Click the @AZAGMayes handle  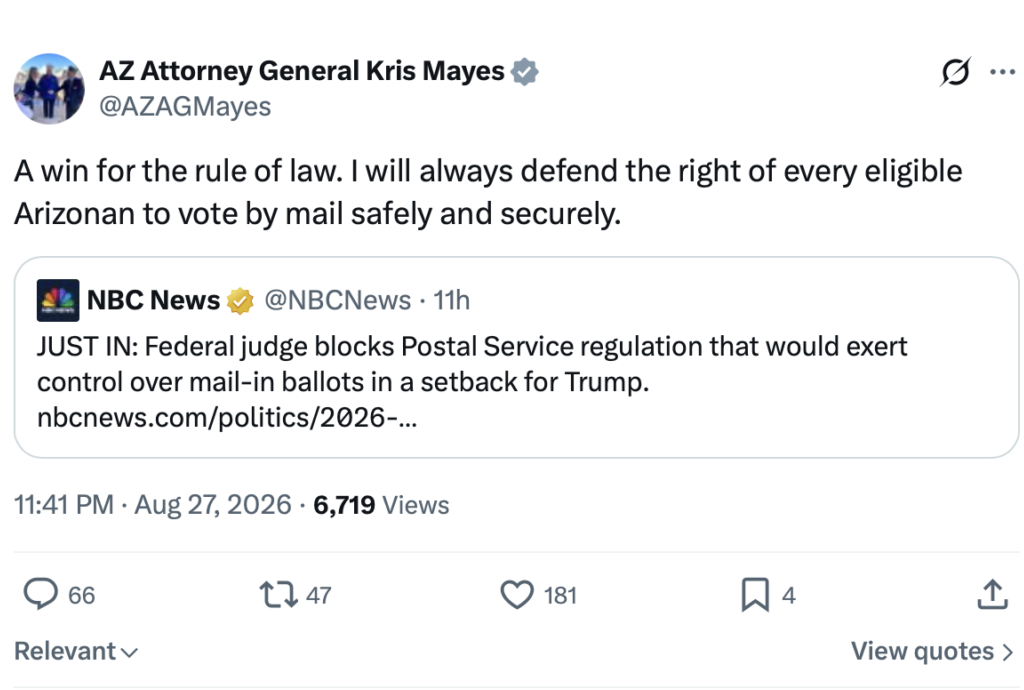[185, 106]
